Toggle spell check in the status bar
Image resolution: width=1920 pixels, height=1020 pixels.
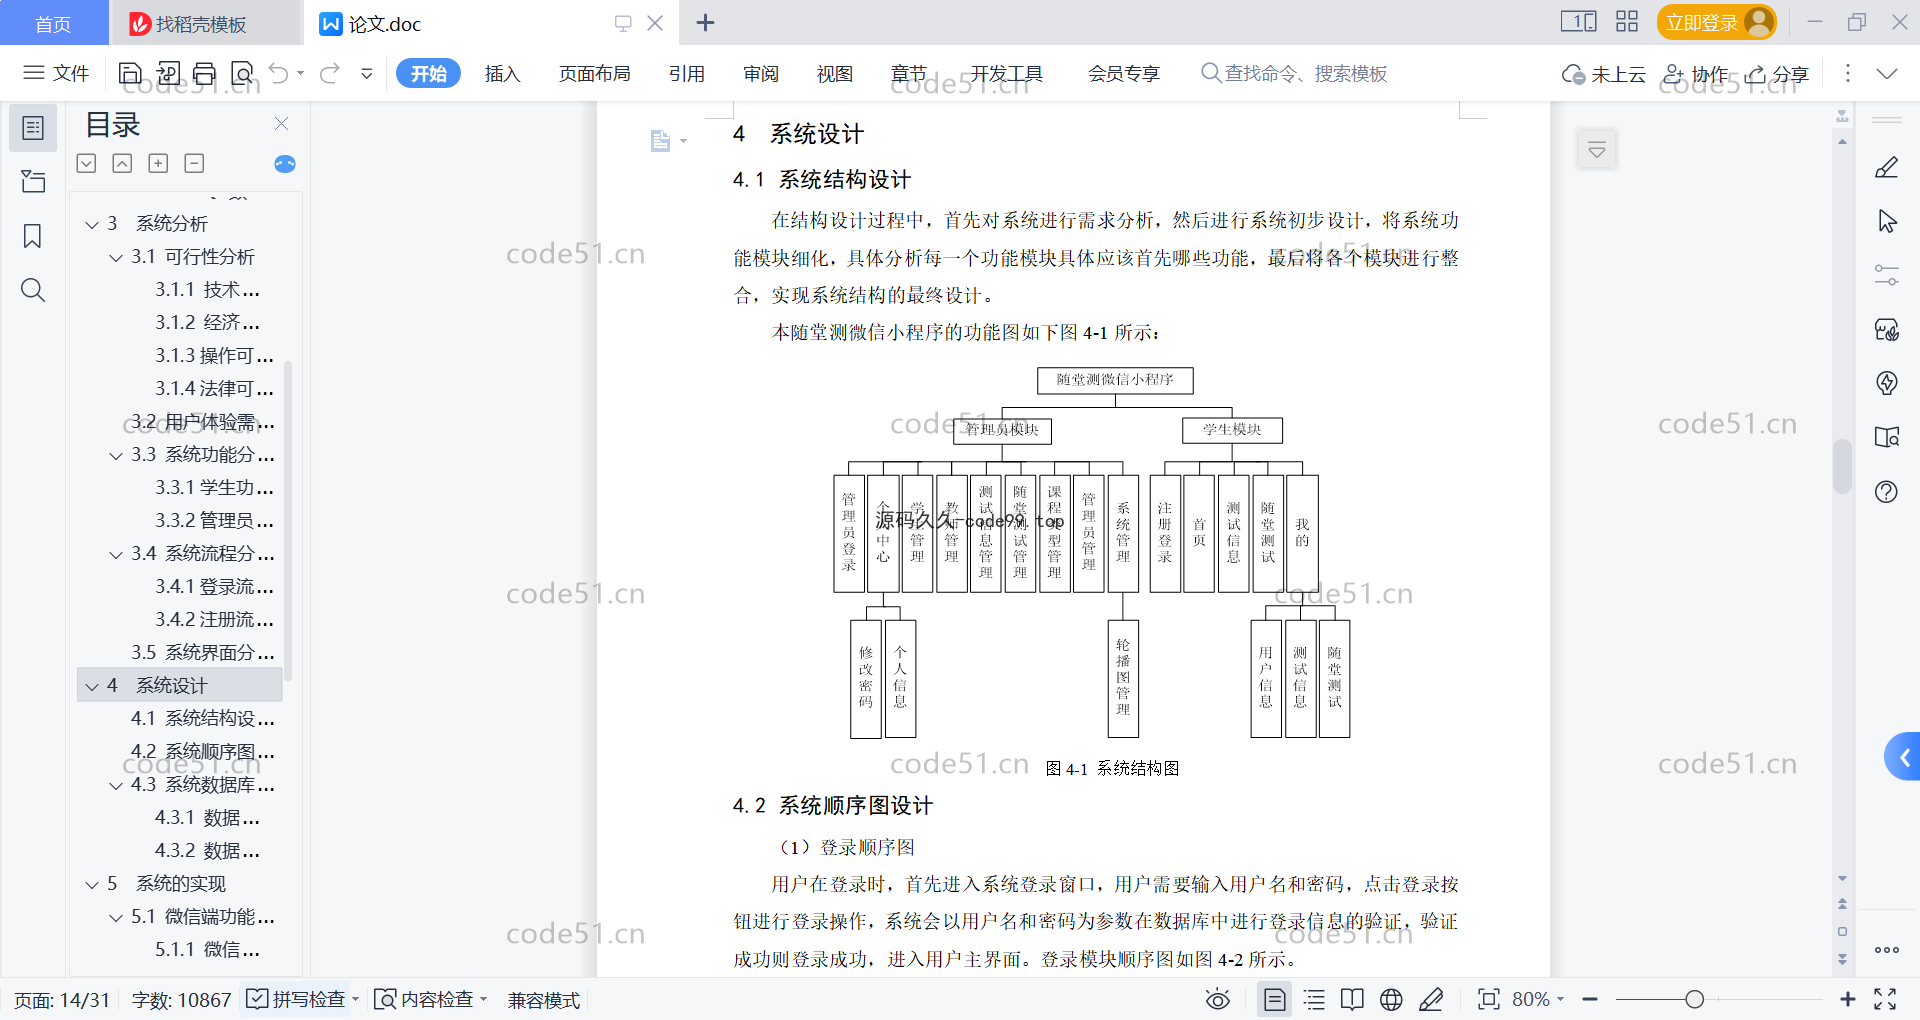tap(302, 999)
